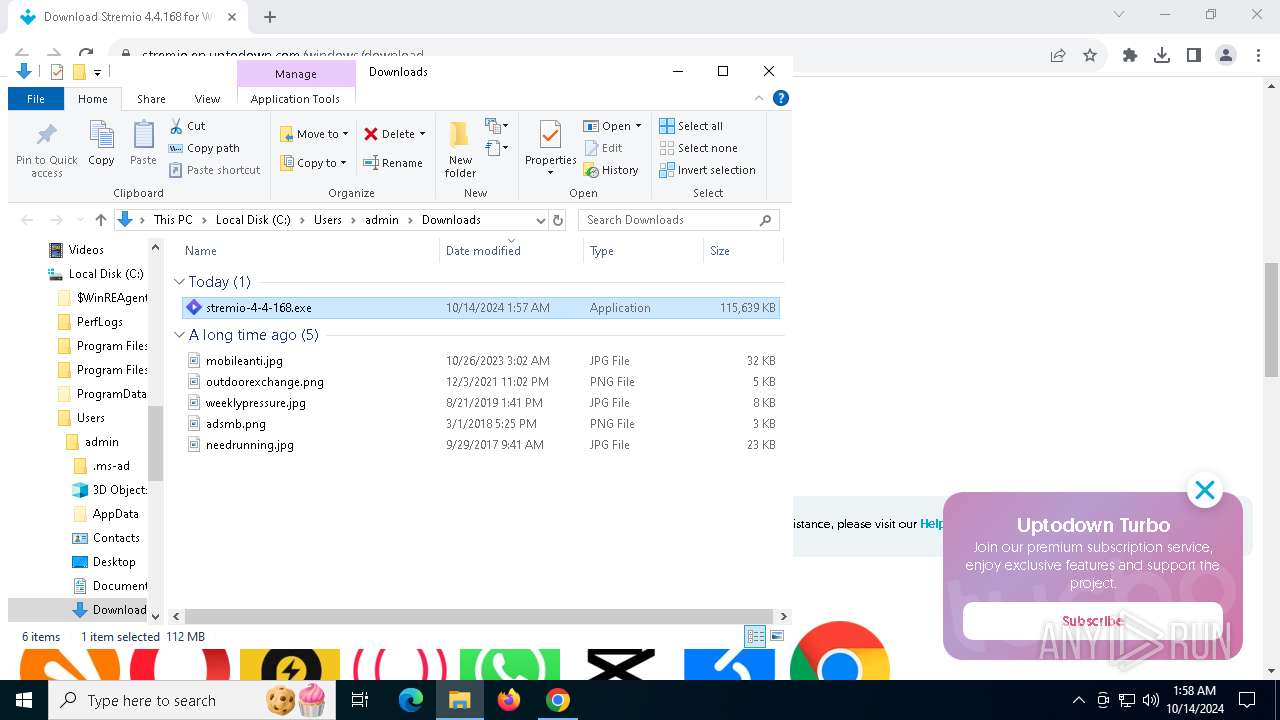Click Select all
This screenshot has width=1280, height=720.
click(691, 126)
